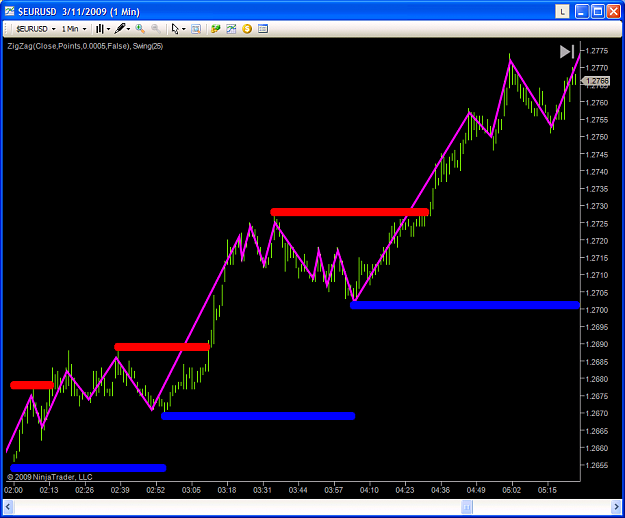The image size is (625, 518).
Task: Expand the drawing tools dropdown arrow
Action: (128, 29)
